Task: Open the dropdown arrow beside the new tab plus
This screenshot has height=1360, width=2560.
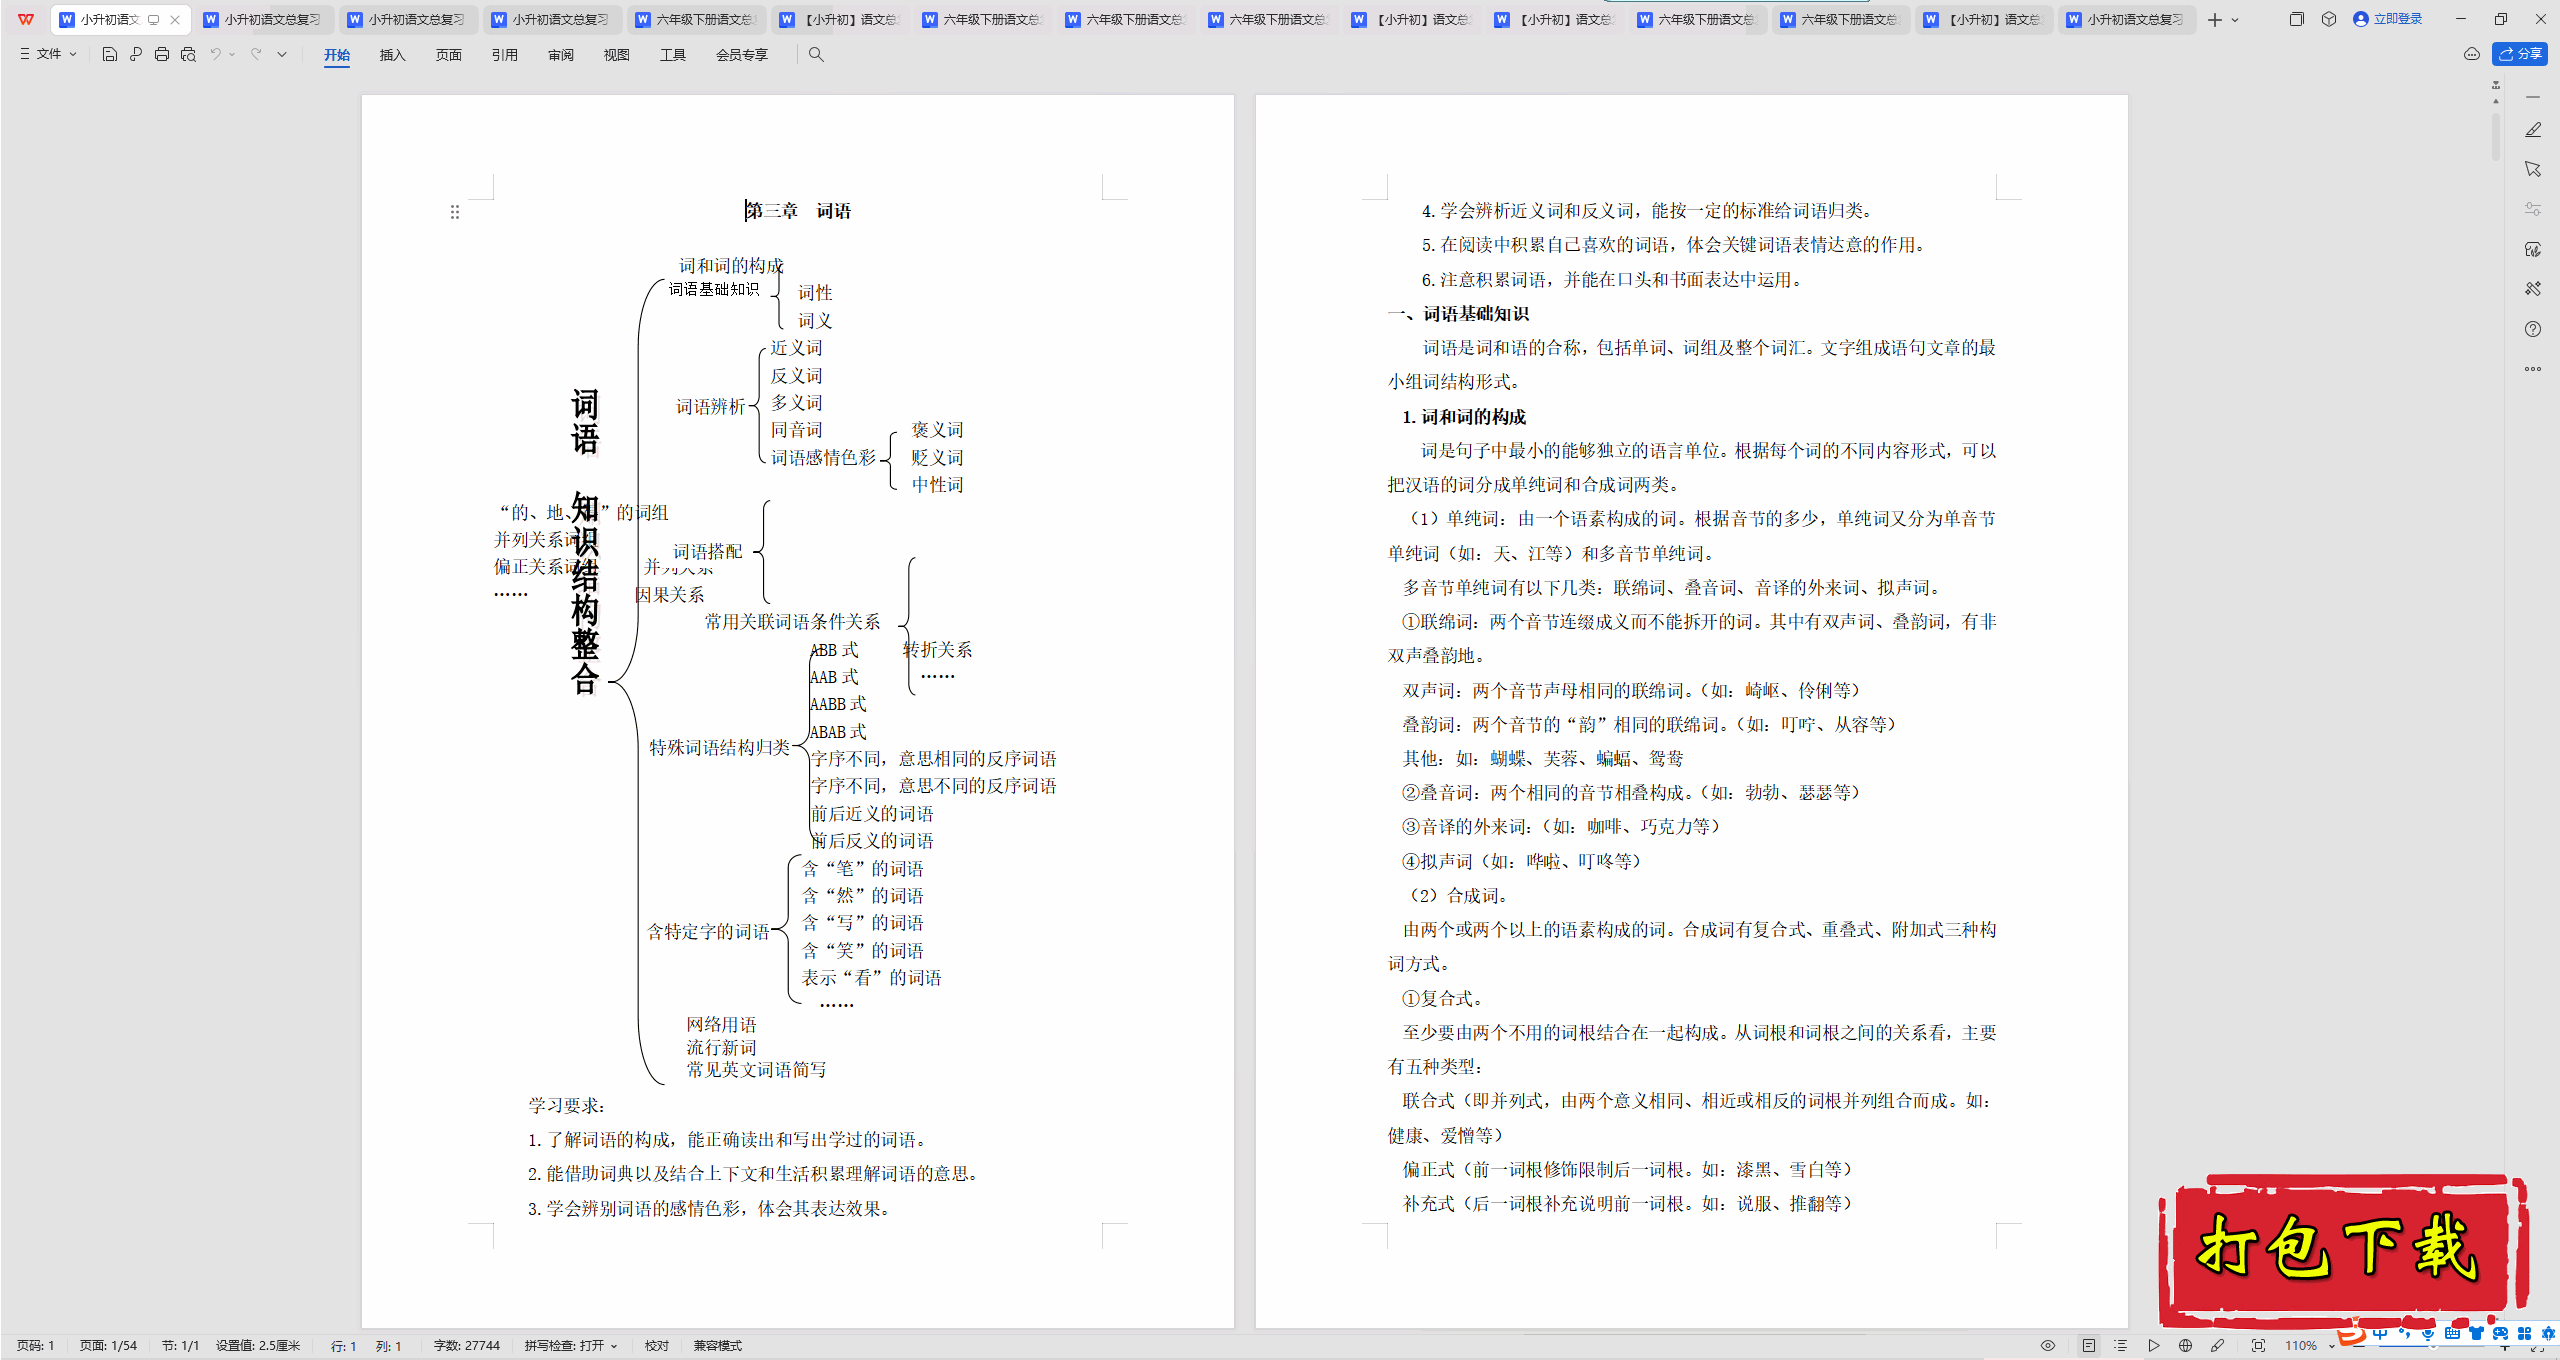Action: [x=2235, y=20]
